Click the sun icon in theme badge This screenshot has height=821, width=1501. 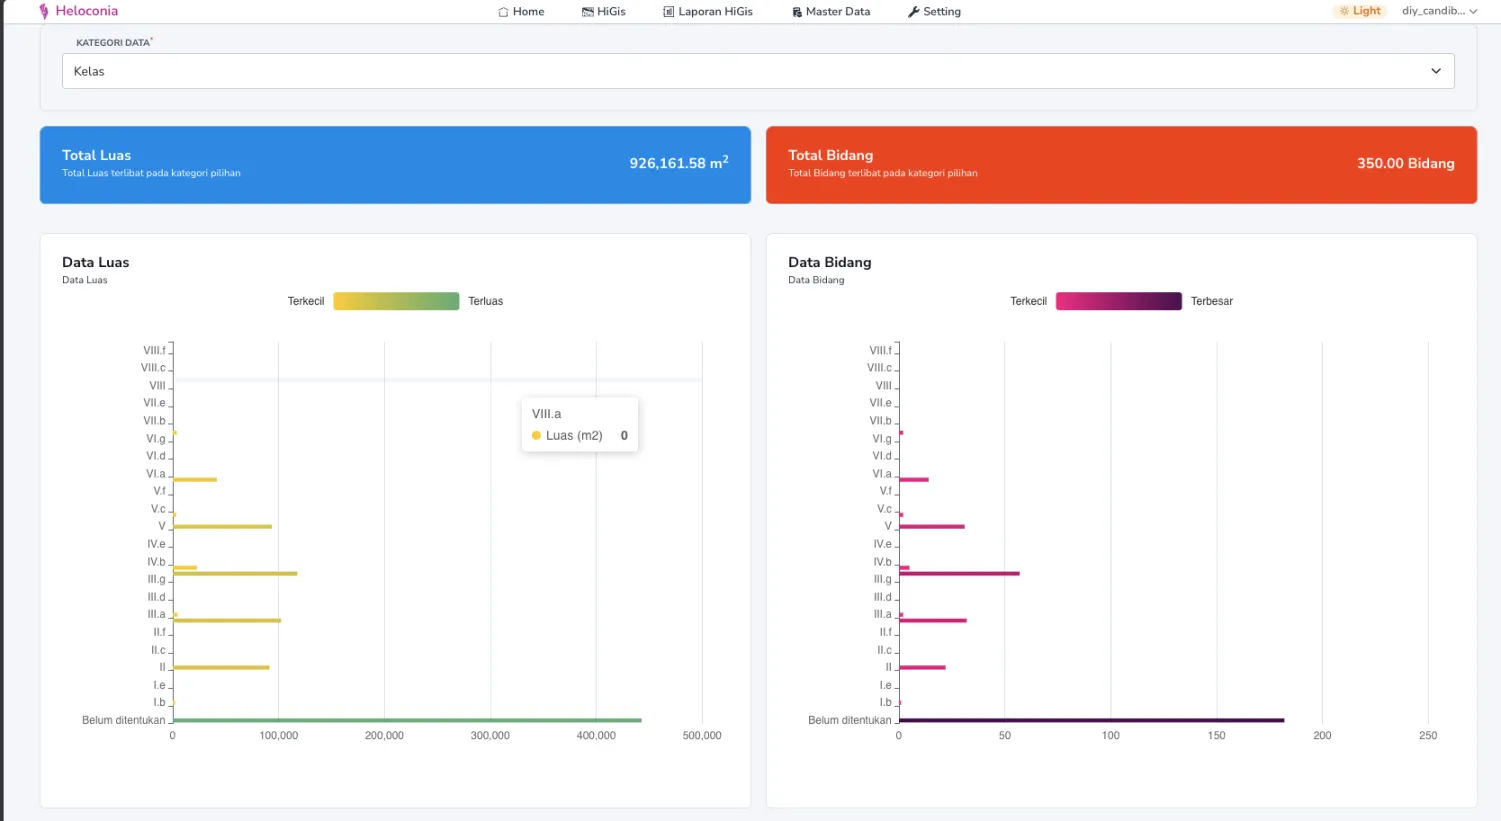[1344, 11]
